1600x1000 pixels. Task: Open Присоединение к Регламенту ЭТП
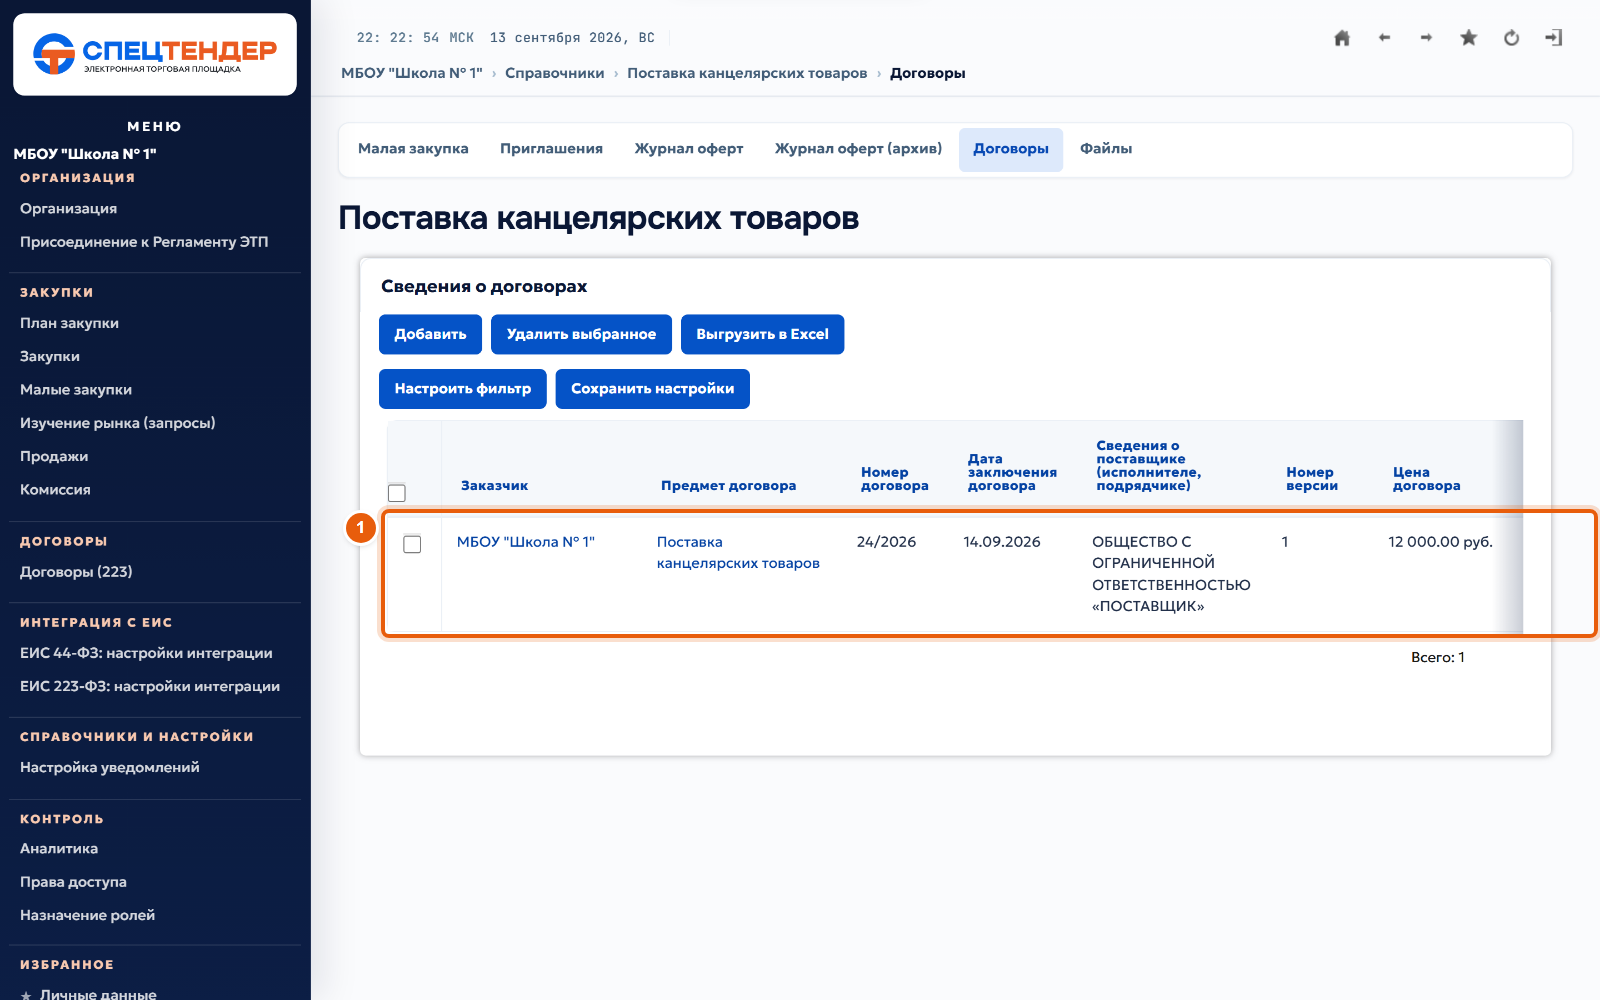(x=144, y=242)
